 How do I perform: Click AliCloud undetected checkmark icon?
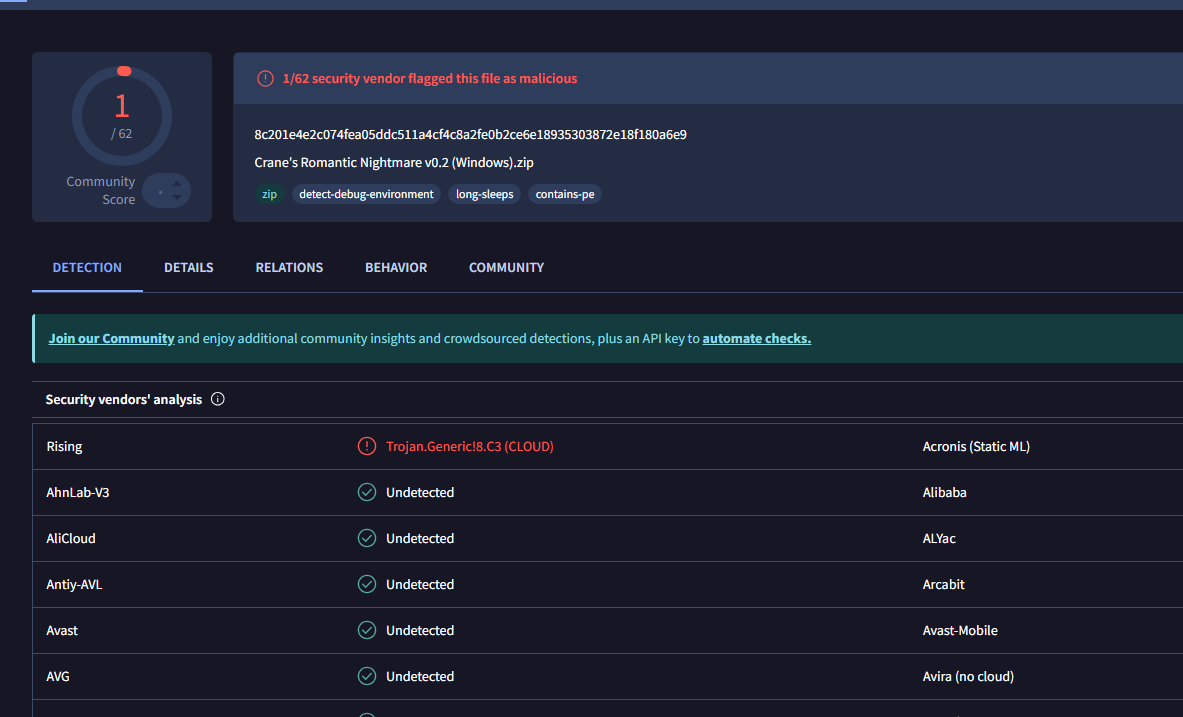367,538
